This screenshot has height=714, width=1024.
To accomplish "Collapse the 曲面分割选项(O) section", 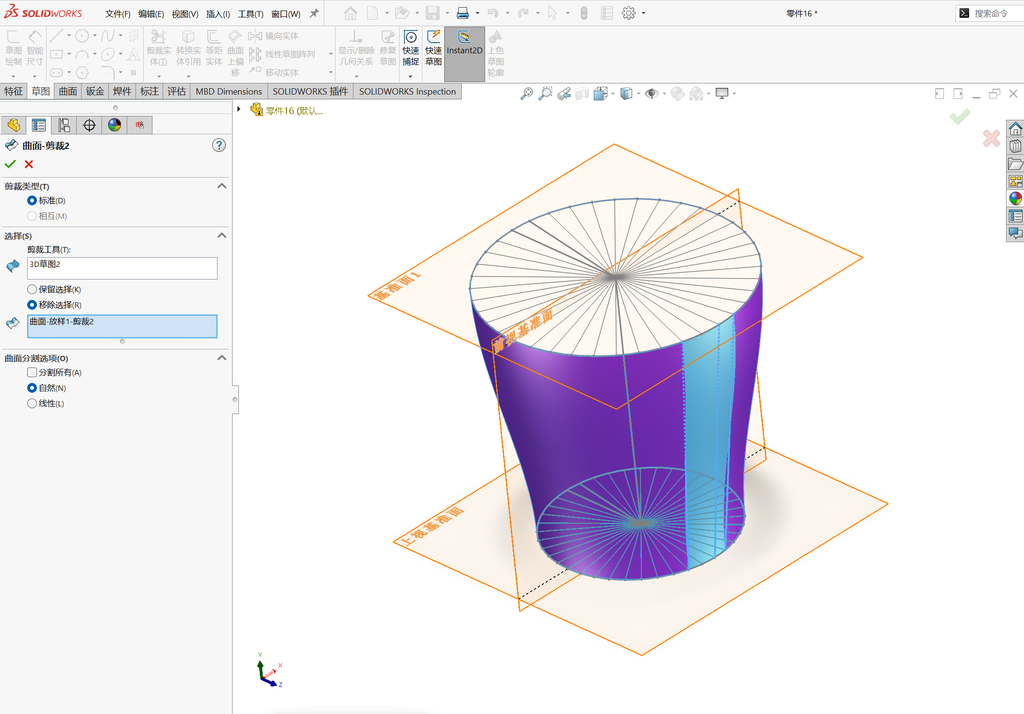I will click(221, 358).
